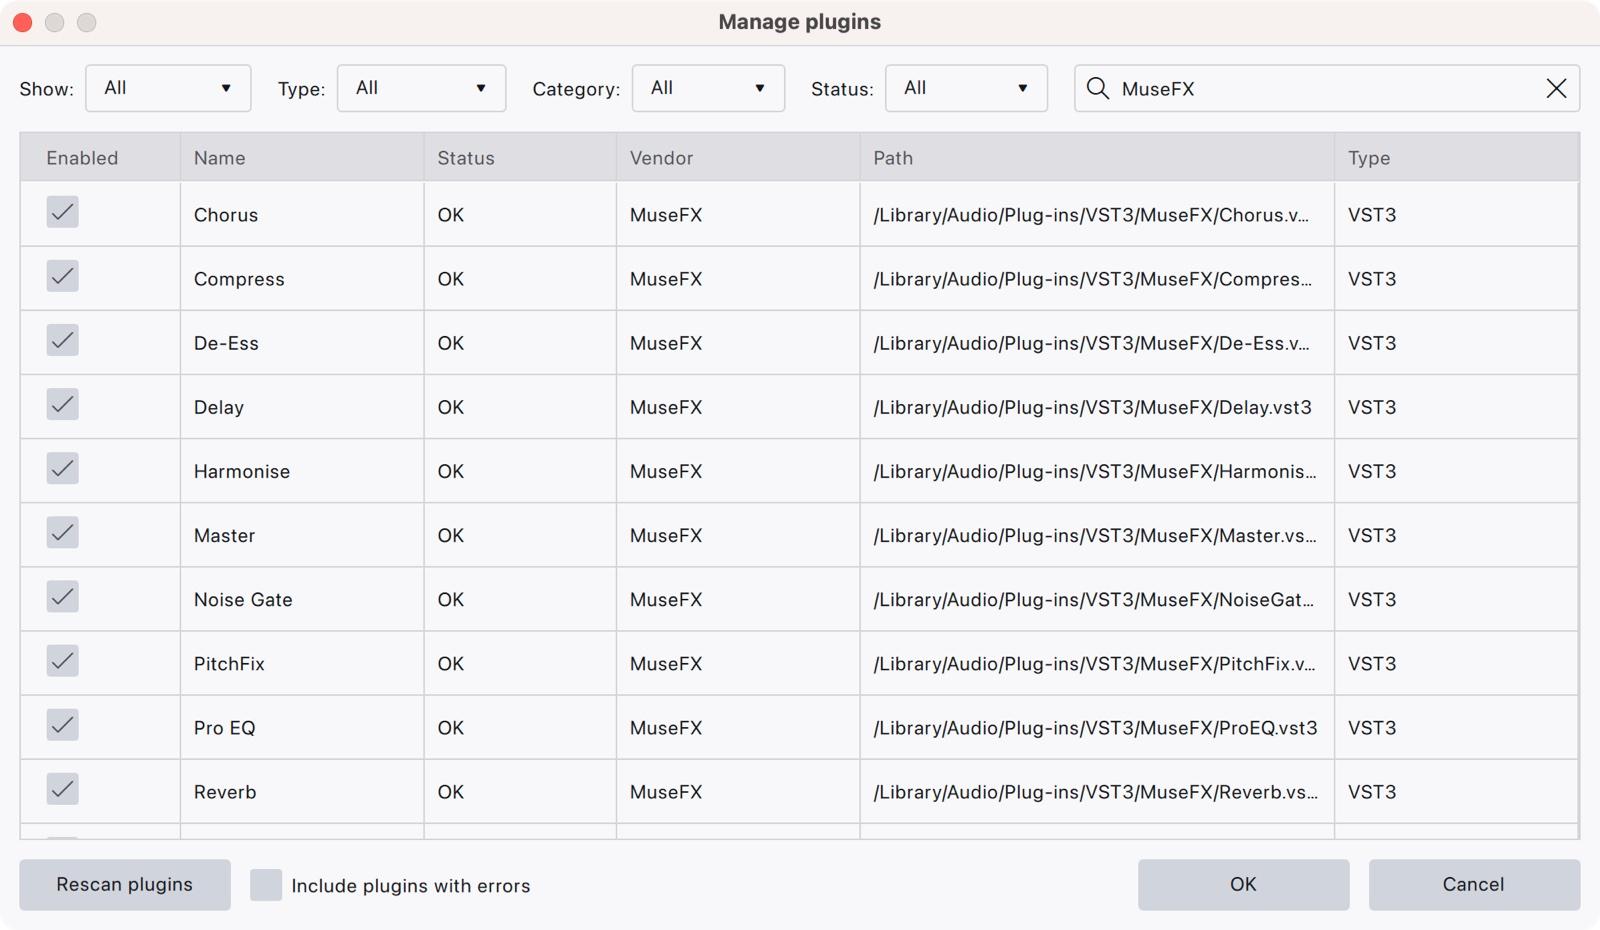Clear the MuseFX search with the X icon
Image resolution: width=1600 pixels, height=930 pixels.
click(x=1556, y=88)
